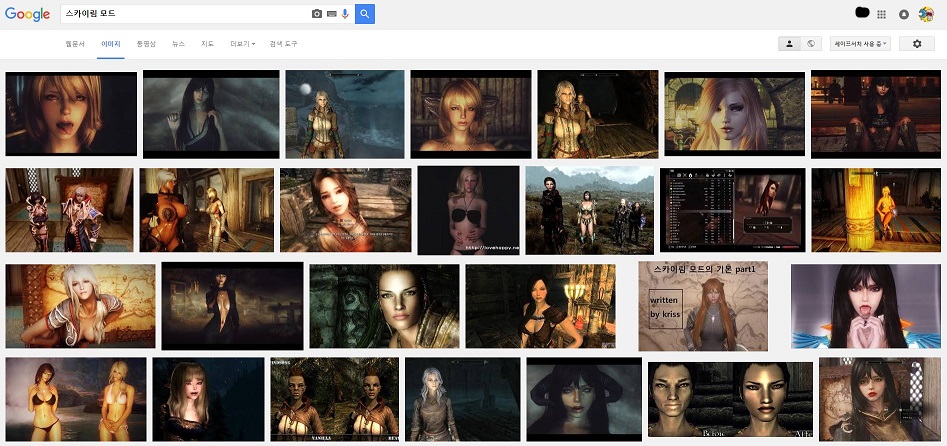Expand the 더보기 dropdown menu
The image size is (947, 446).
pyautogui.click(x=243, y=44)
